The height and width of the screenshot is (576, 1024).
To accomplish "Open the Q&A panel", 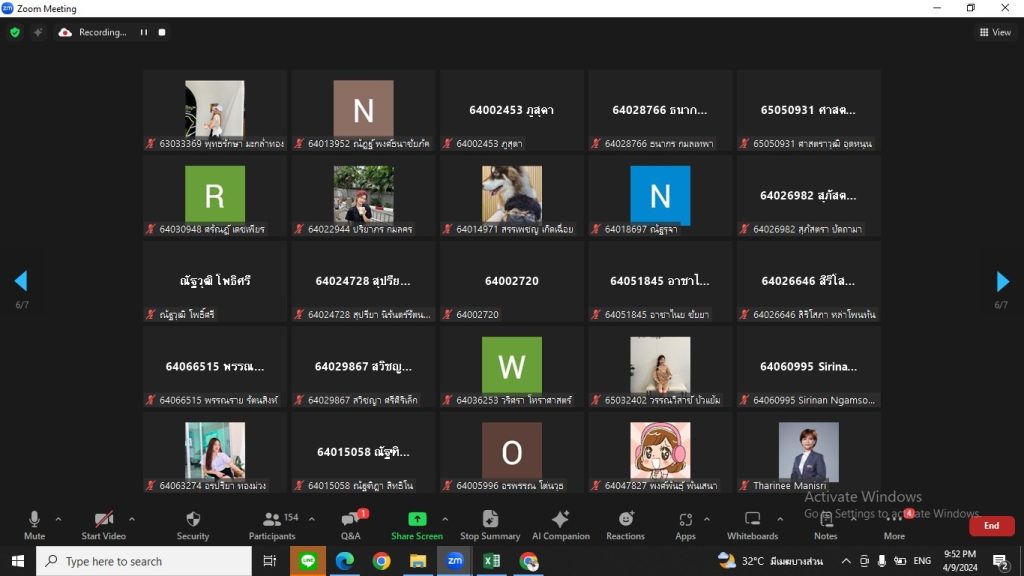I will [351, 525].
